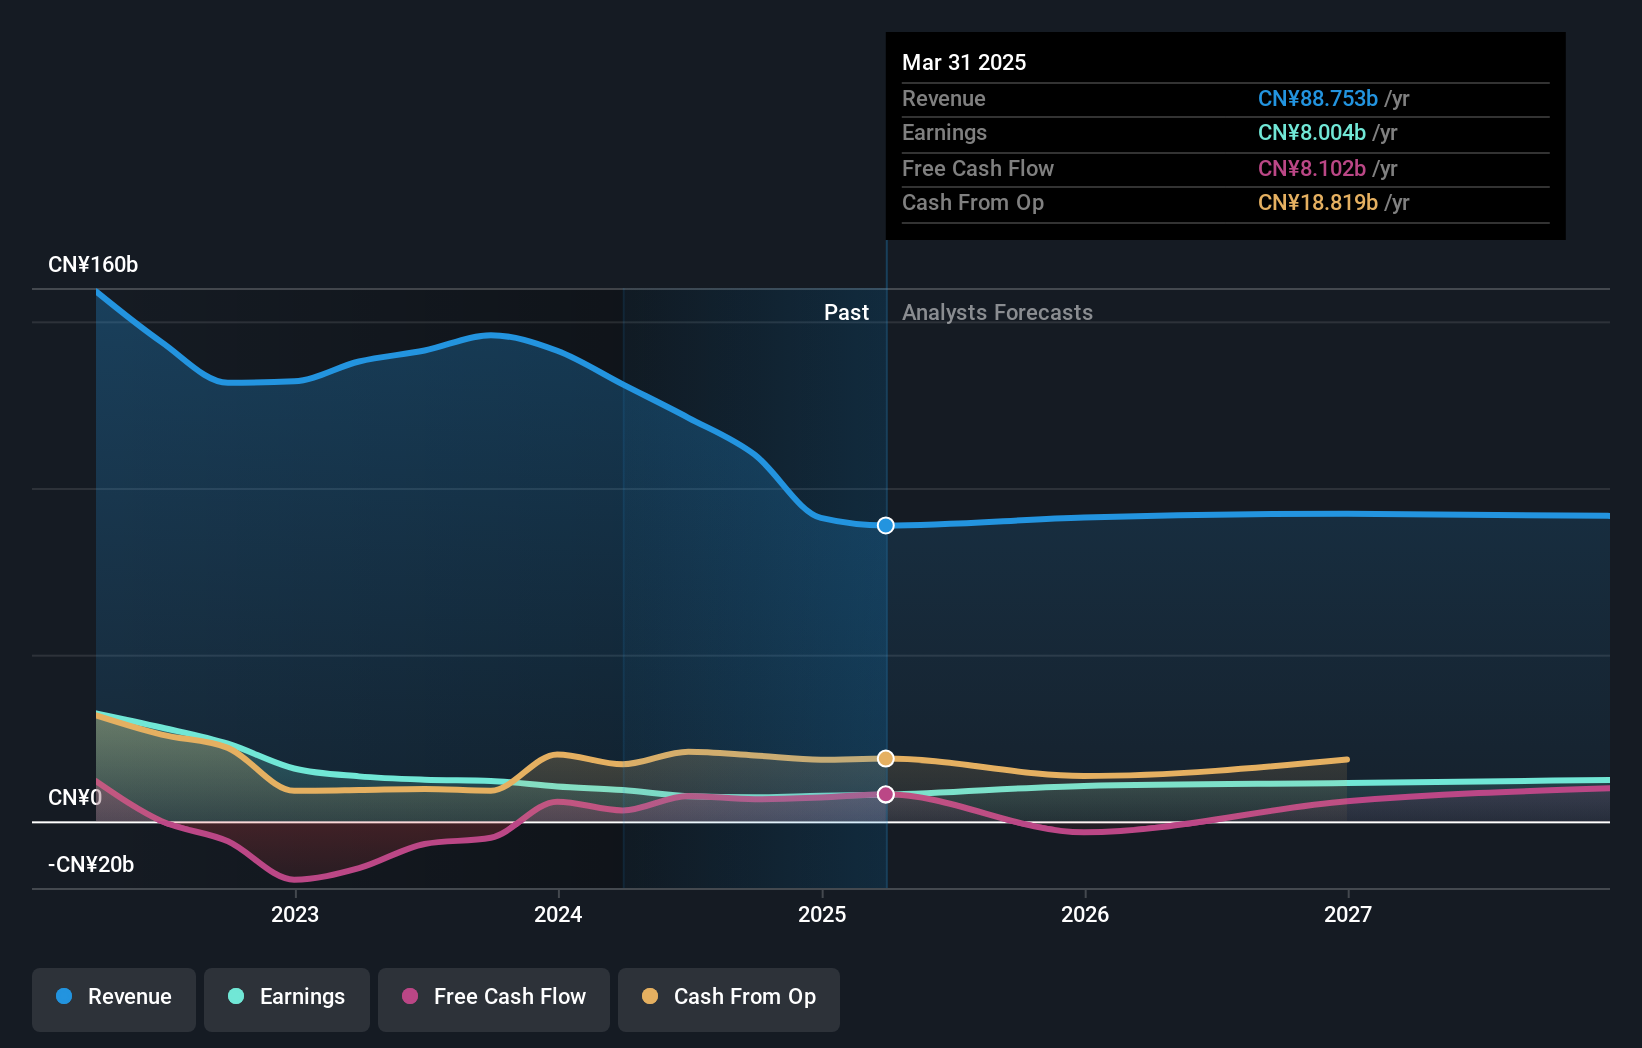Toggle the Revenue legend button
This screenshot has width=1642, height=1048.
pos(114,999)
